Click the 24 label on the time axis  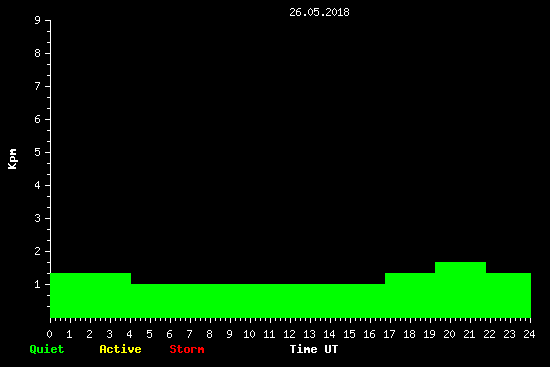pyautogui.click(x=529, y=334)
